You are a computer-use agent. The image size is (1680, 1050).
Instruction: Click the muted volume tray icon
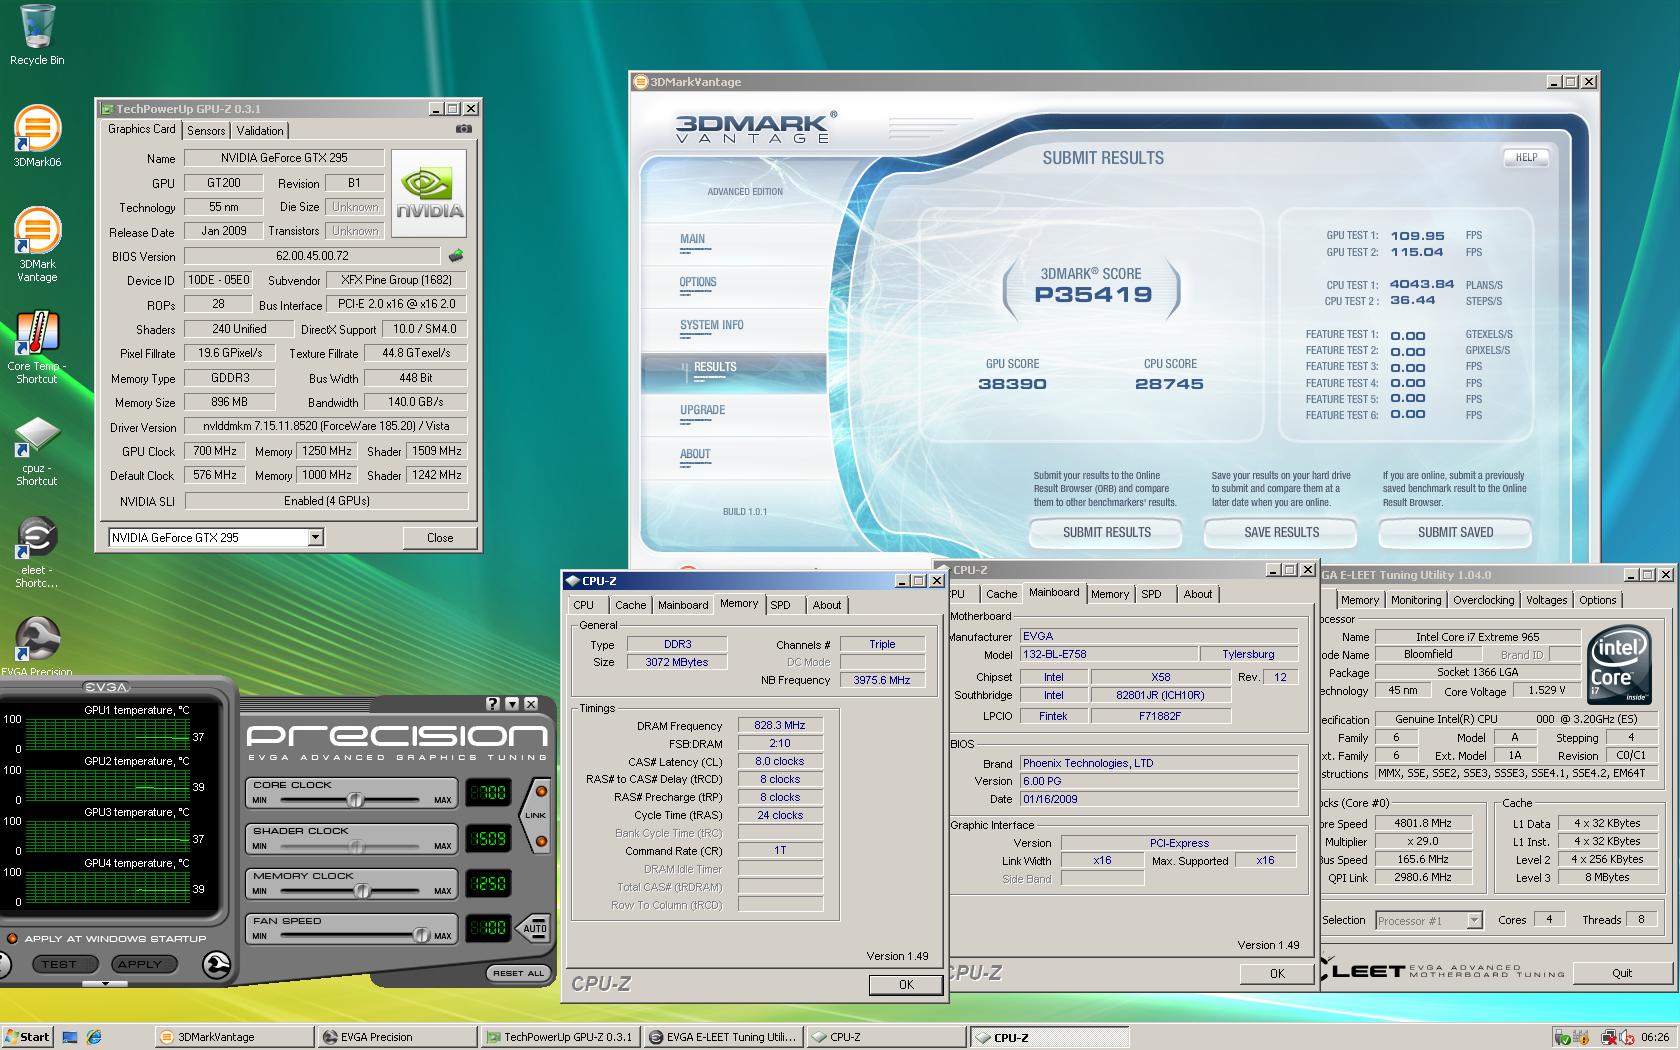tap(1627, 1037)
